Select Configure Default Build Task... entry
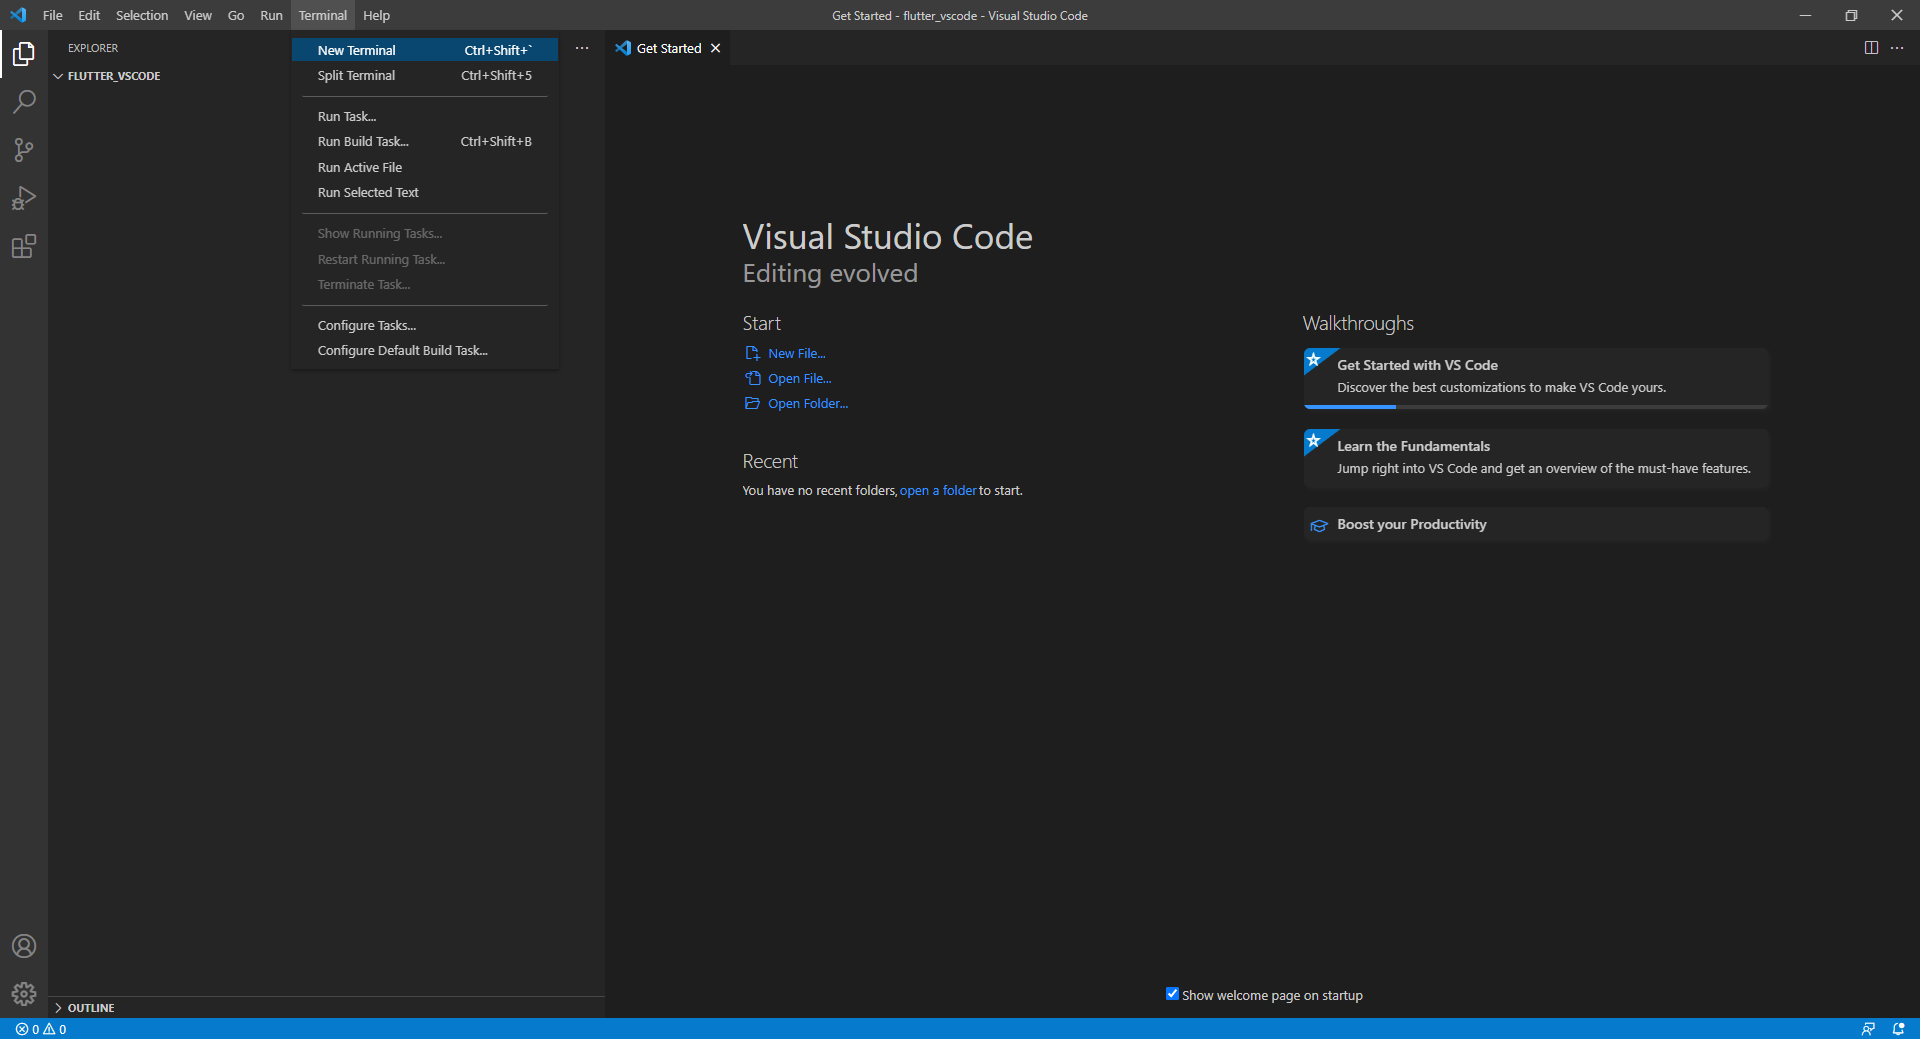Viewport: 1920px width, 1039px height. click(x=425, y=351)
